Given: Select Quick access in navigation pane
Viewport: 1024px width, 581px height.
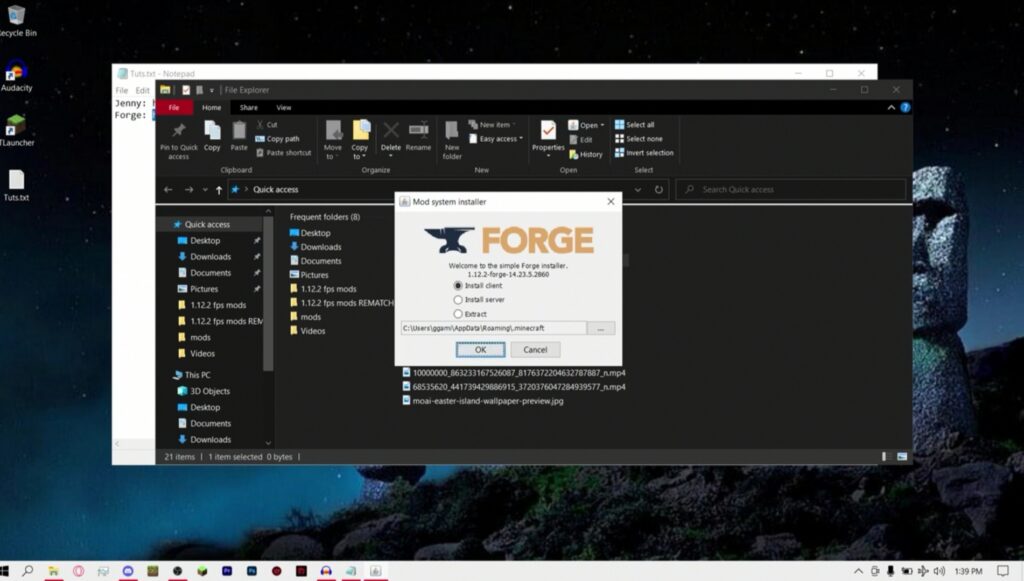Looking at the screenshot, I should coord(208,225).
